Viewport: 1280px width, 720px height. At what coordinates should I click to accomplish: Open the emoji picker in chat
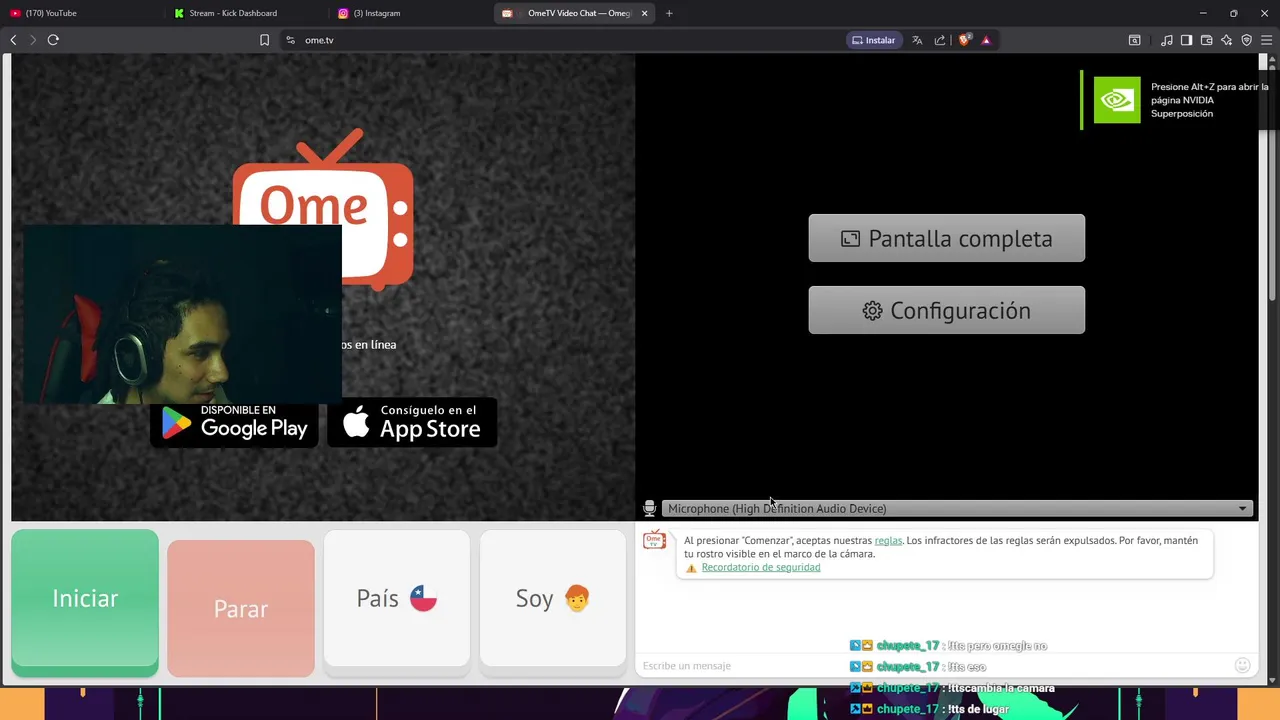1242,665
